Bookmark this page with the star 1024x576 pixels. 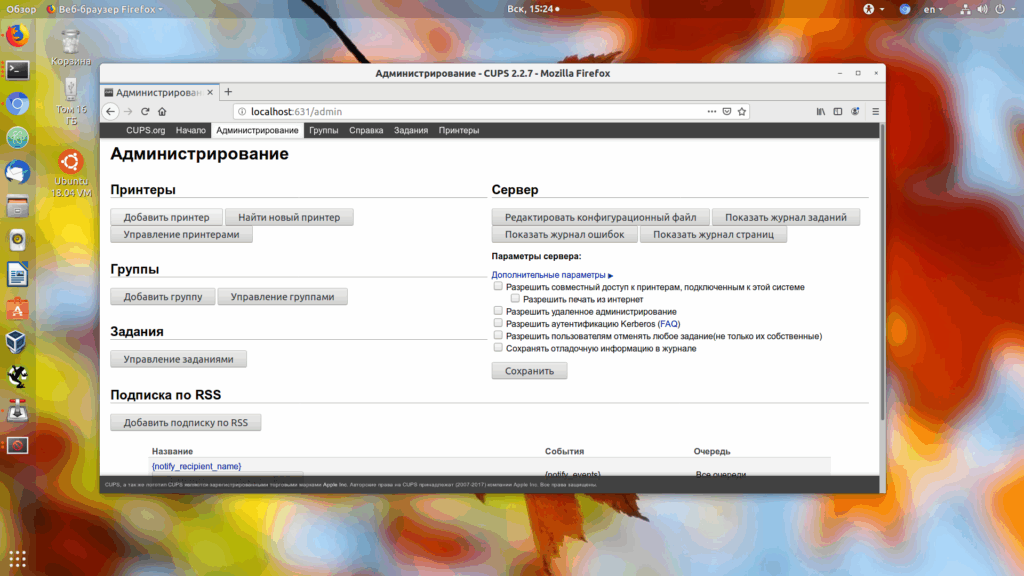[742, 112]
